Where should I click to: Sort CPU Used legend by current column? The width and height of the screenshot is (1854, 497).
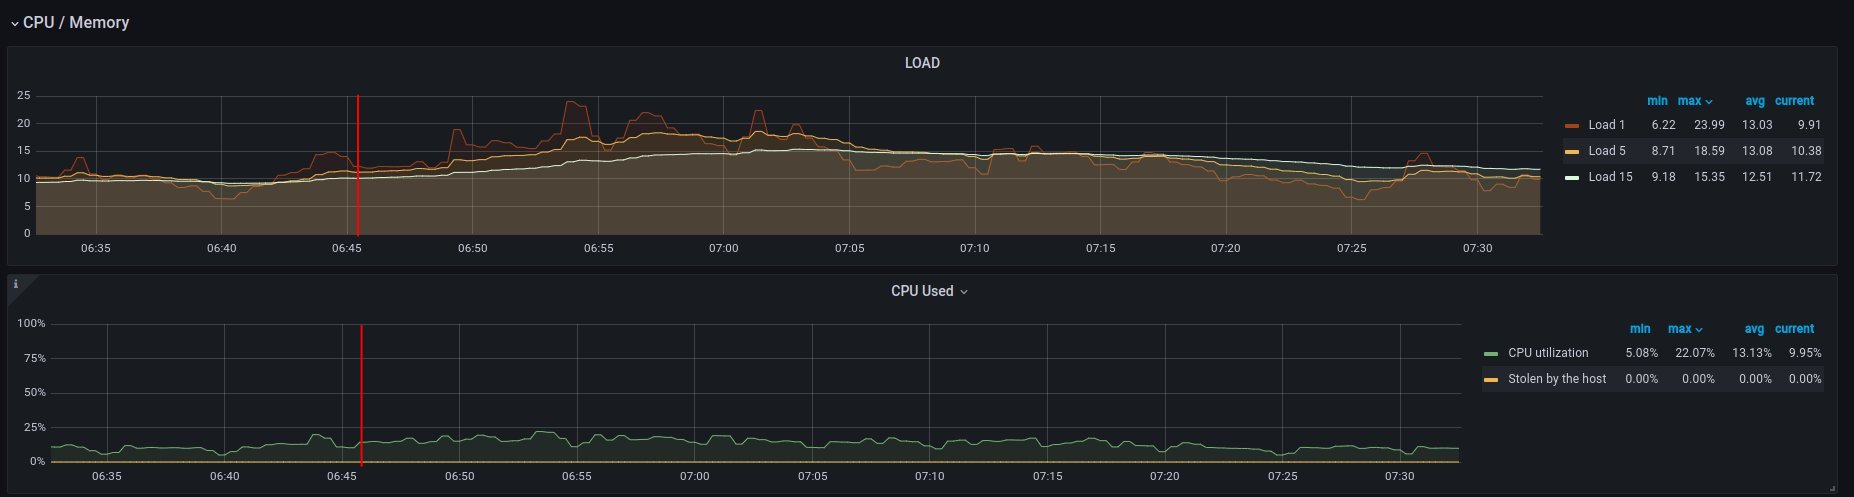point(1794,329)
